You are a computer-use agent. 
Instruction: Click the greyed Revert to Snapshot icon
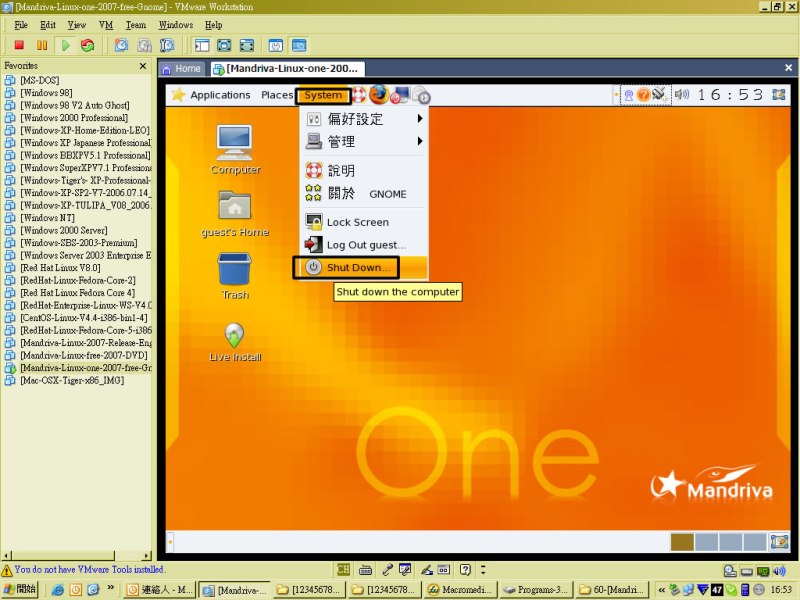[x=144, y=45]
